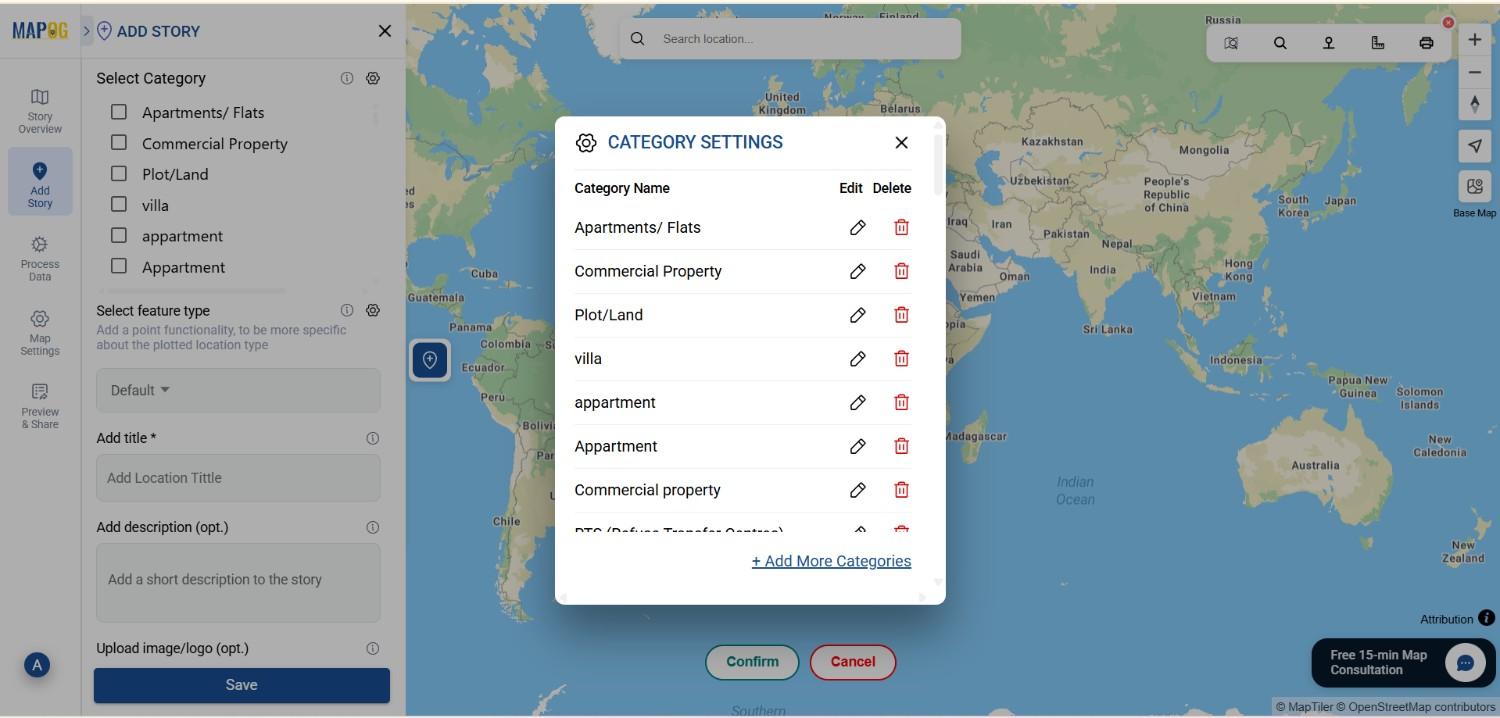
Task: Select the Story Overview panel icon
Action: click(x=39, y=105)
